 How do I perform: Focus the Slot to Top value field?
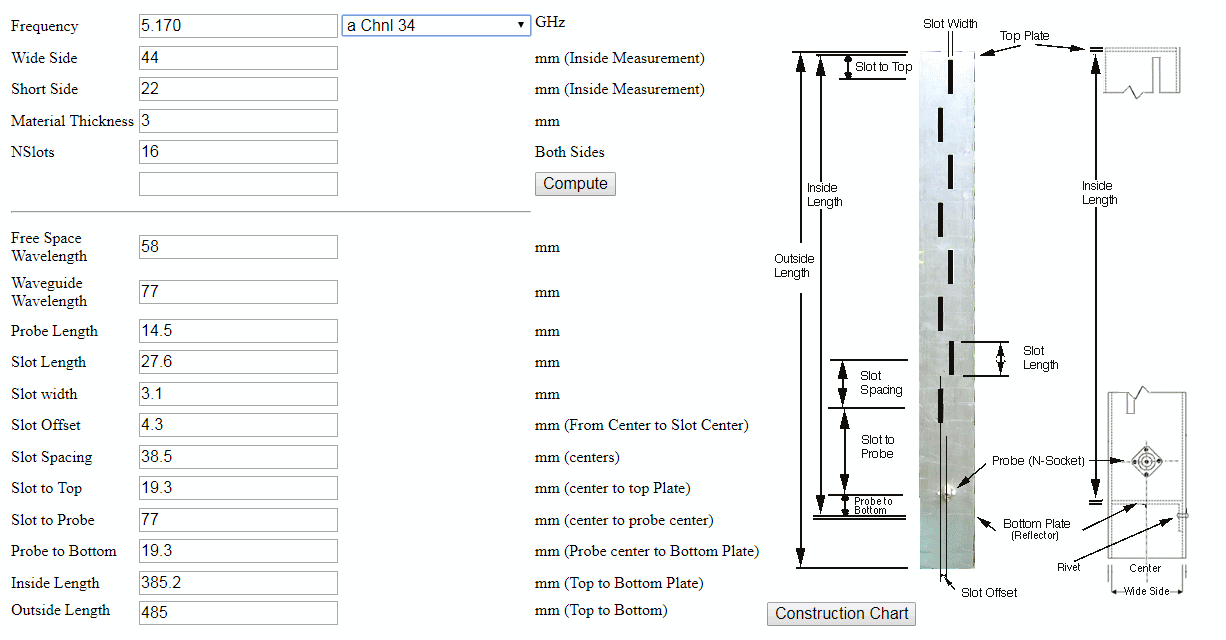[238, 488]
